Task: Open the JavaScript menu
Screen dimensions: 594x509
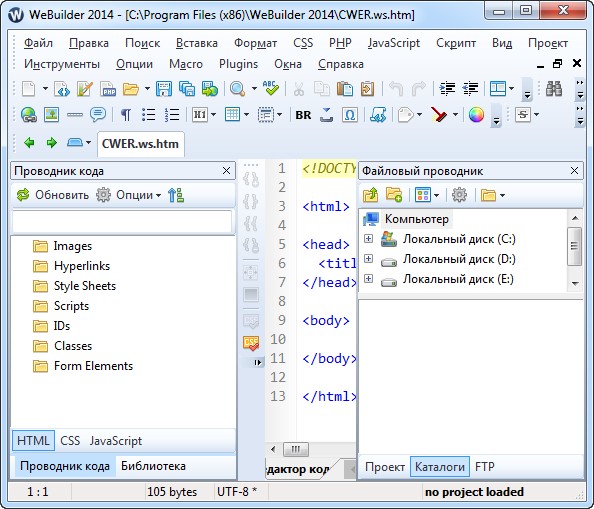Action: point(394,43)
